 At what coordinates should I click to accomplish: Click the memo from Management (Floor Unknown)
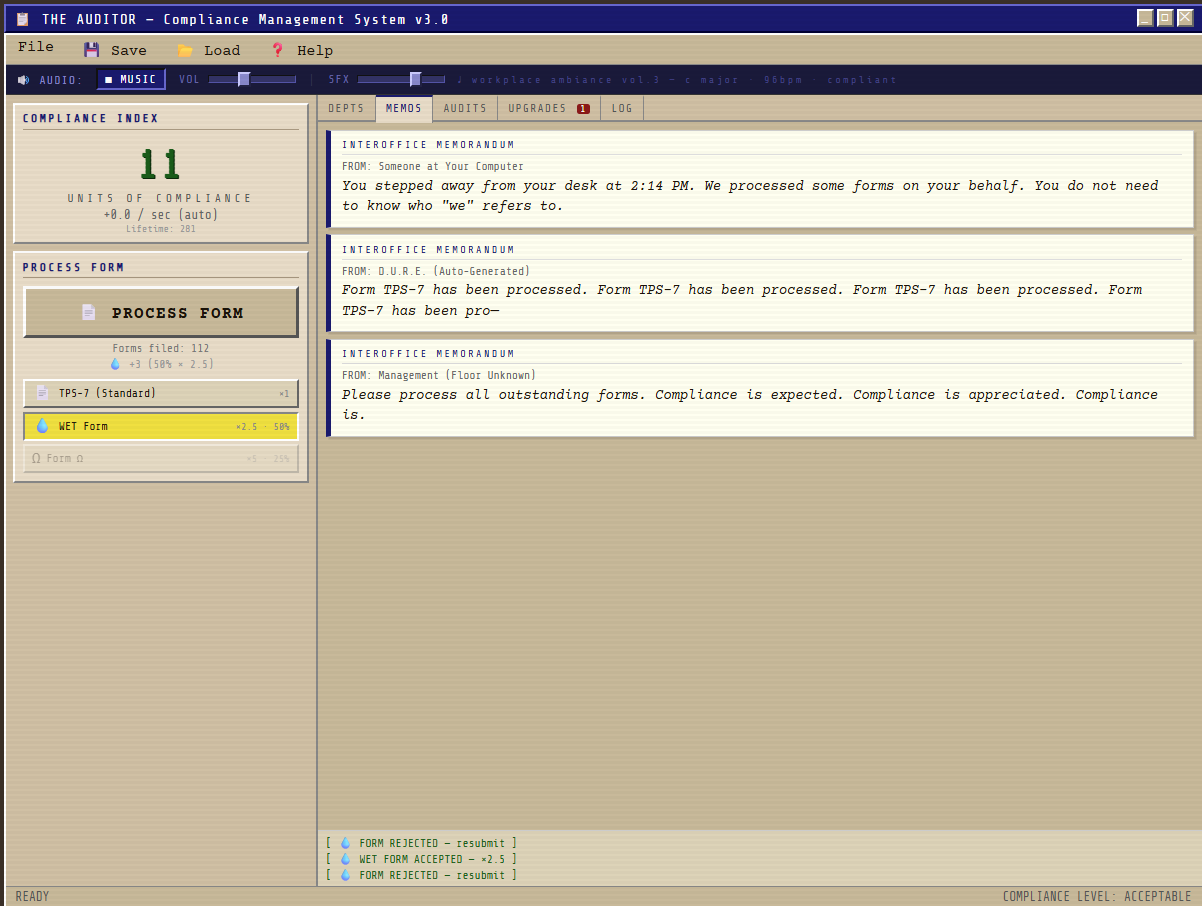[760, 388]
